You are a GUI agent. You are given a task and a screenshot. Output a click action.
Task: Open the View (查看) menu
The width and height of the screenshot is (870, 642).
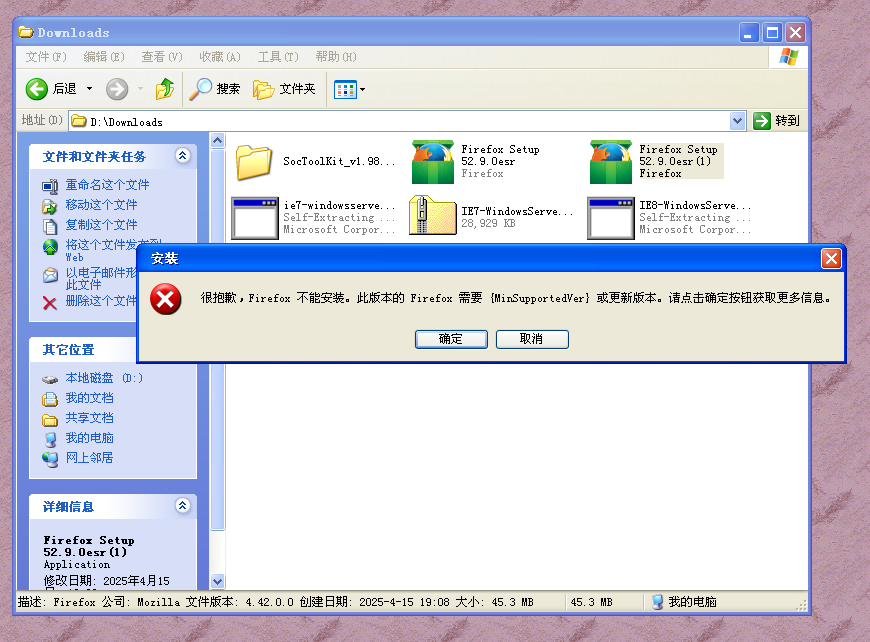coord(161,57)
